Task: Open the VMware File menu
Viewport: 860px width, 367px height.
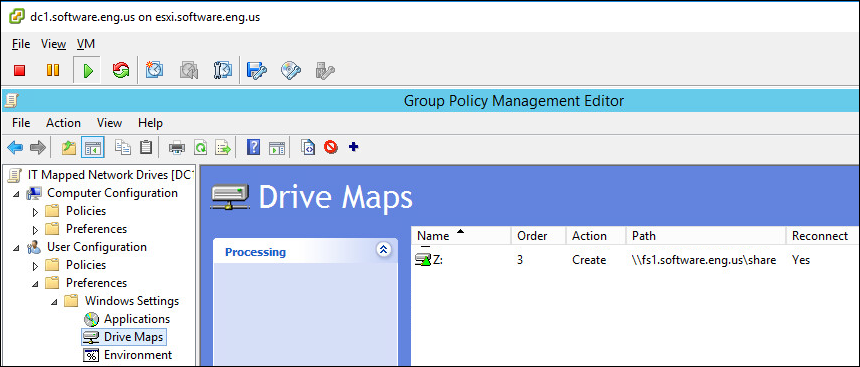Action: (x=21, y=44)
